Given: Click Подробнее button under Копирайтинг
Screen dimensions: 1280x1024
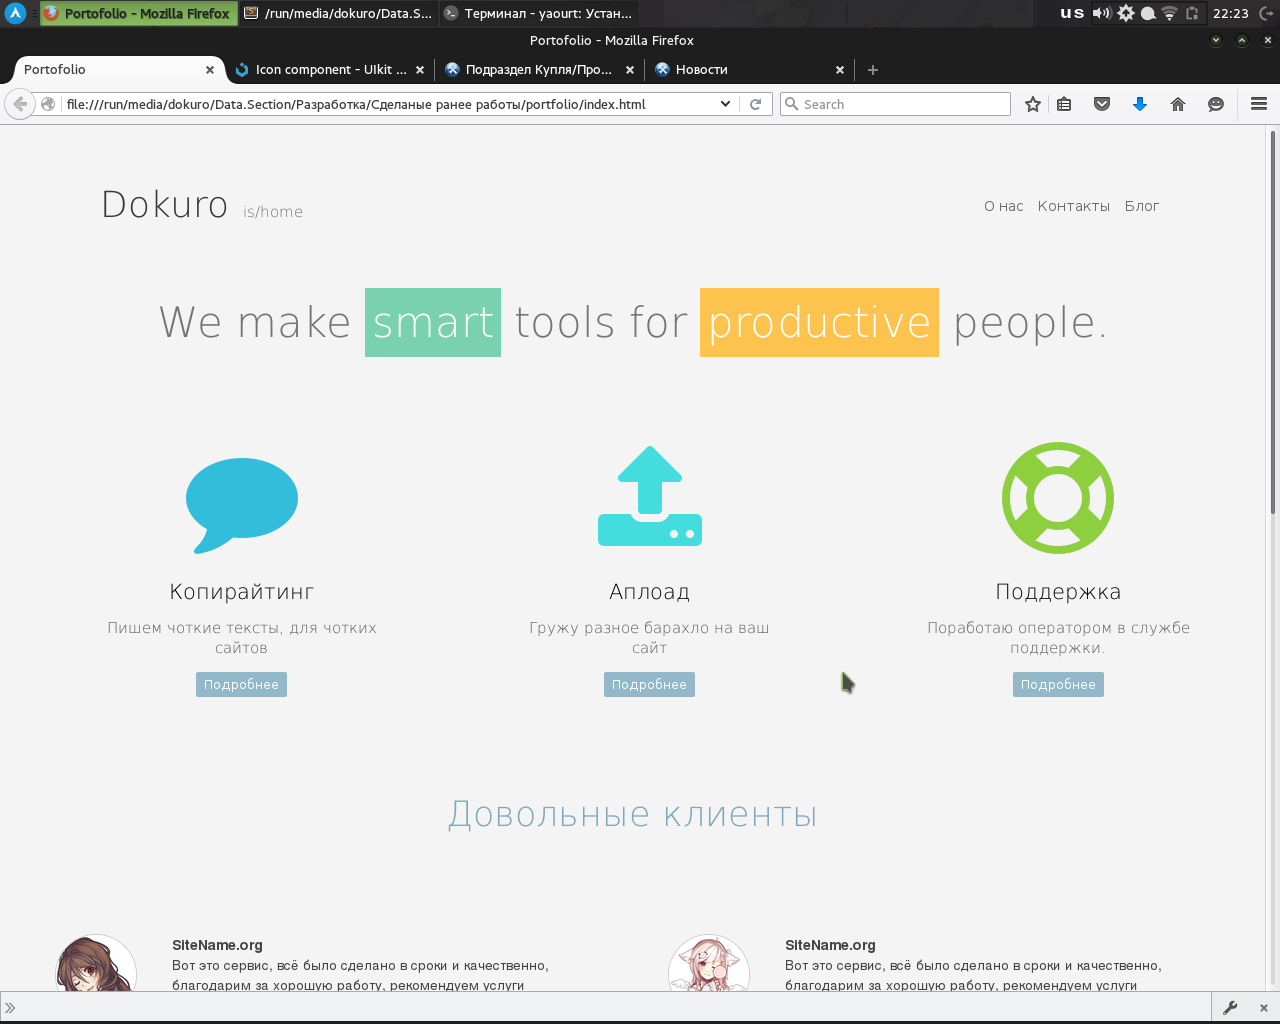Looking at the screenshot, I should (241, 685).
